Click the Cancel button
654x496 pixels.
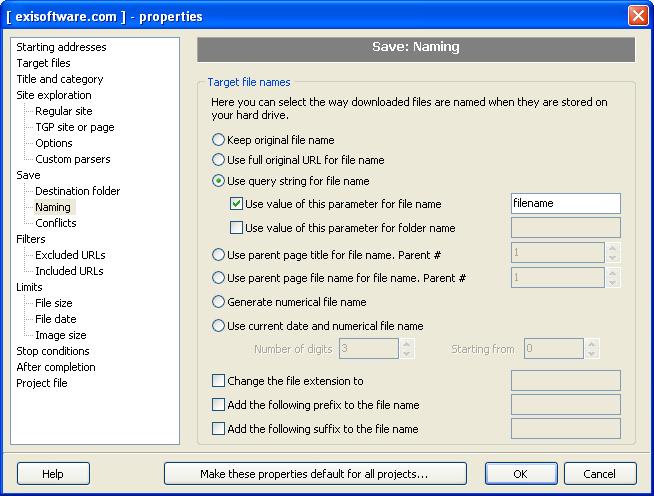tap(600, 473)
